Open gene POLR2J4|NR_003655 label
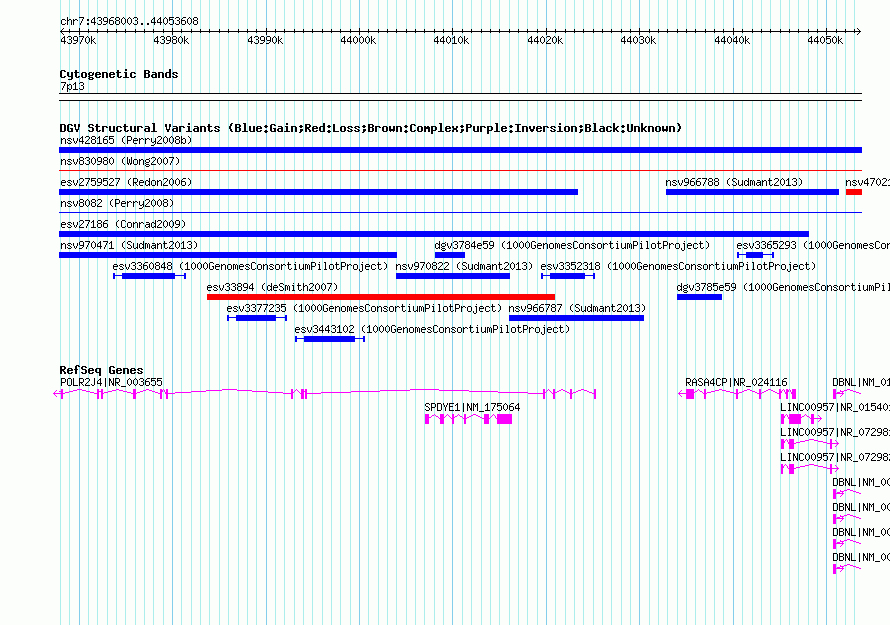 (x=111, y=383)
